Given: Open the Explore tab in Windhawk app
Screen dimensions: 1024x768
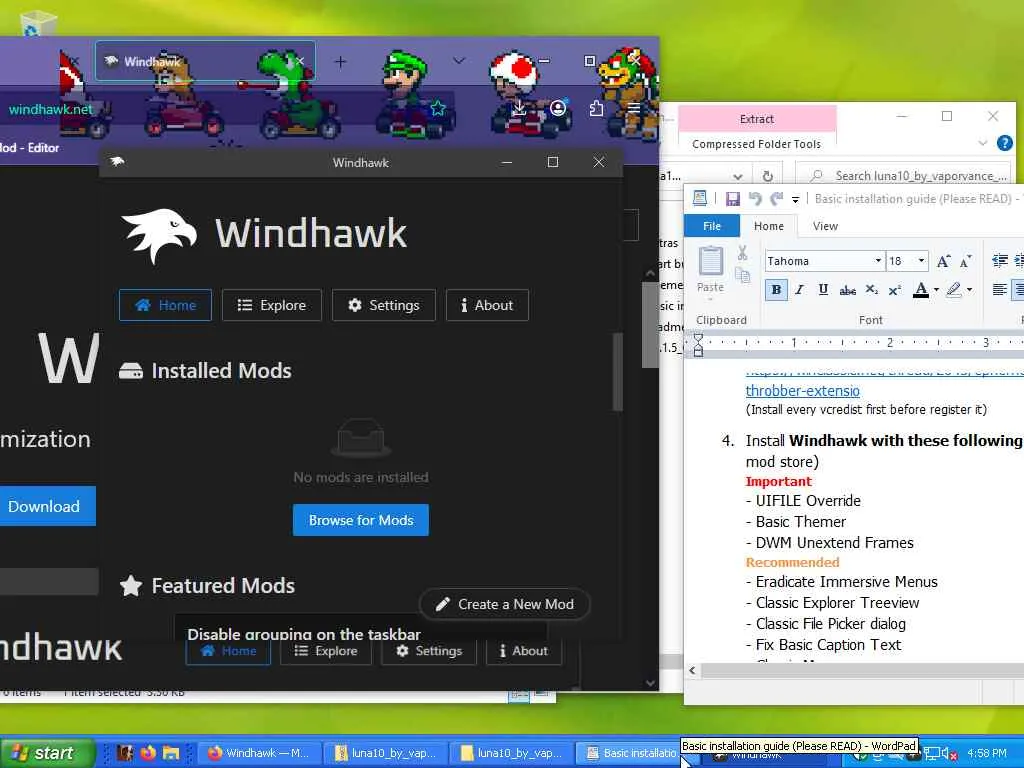Looking at the screenshot, I should tap(272, 305).
